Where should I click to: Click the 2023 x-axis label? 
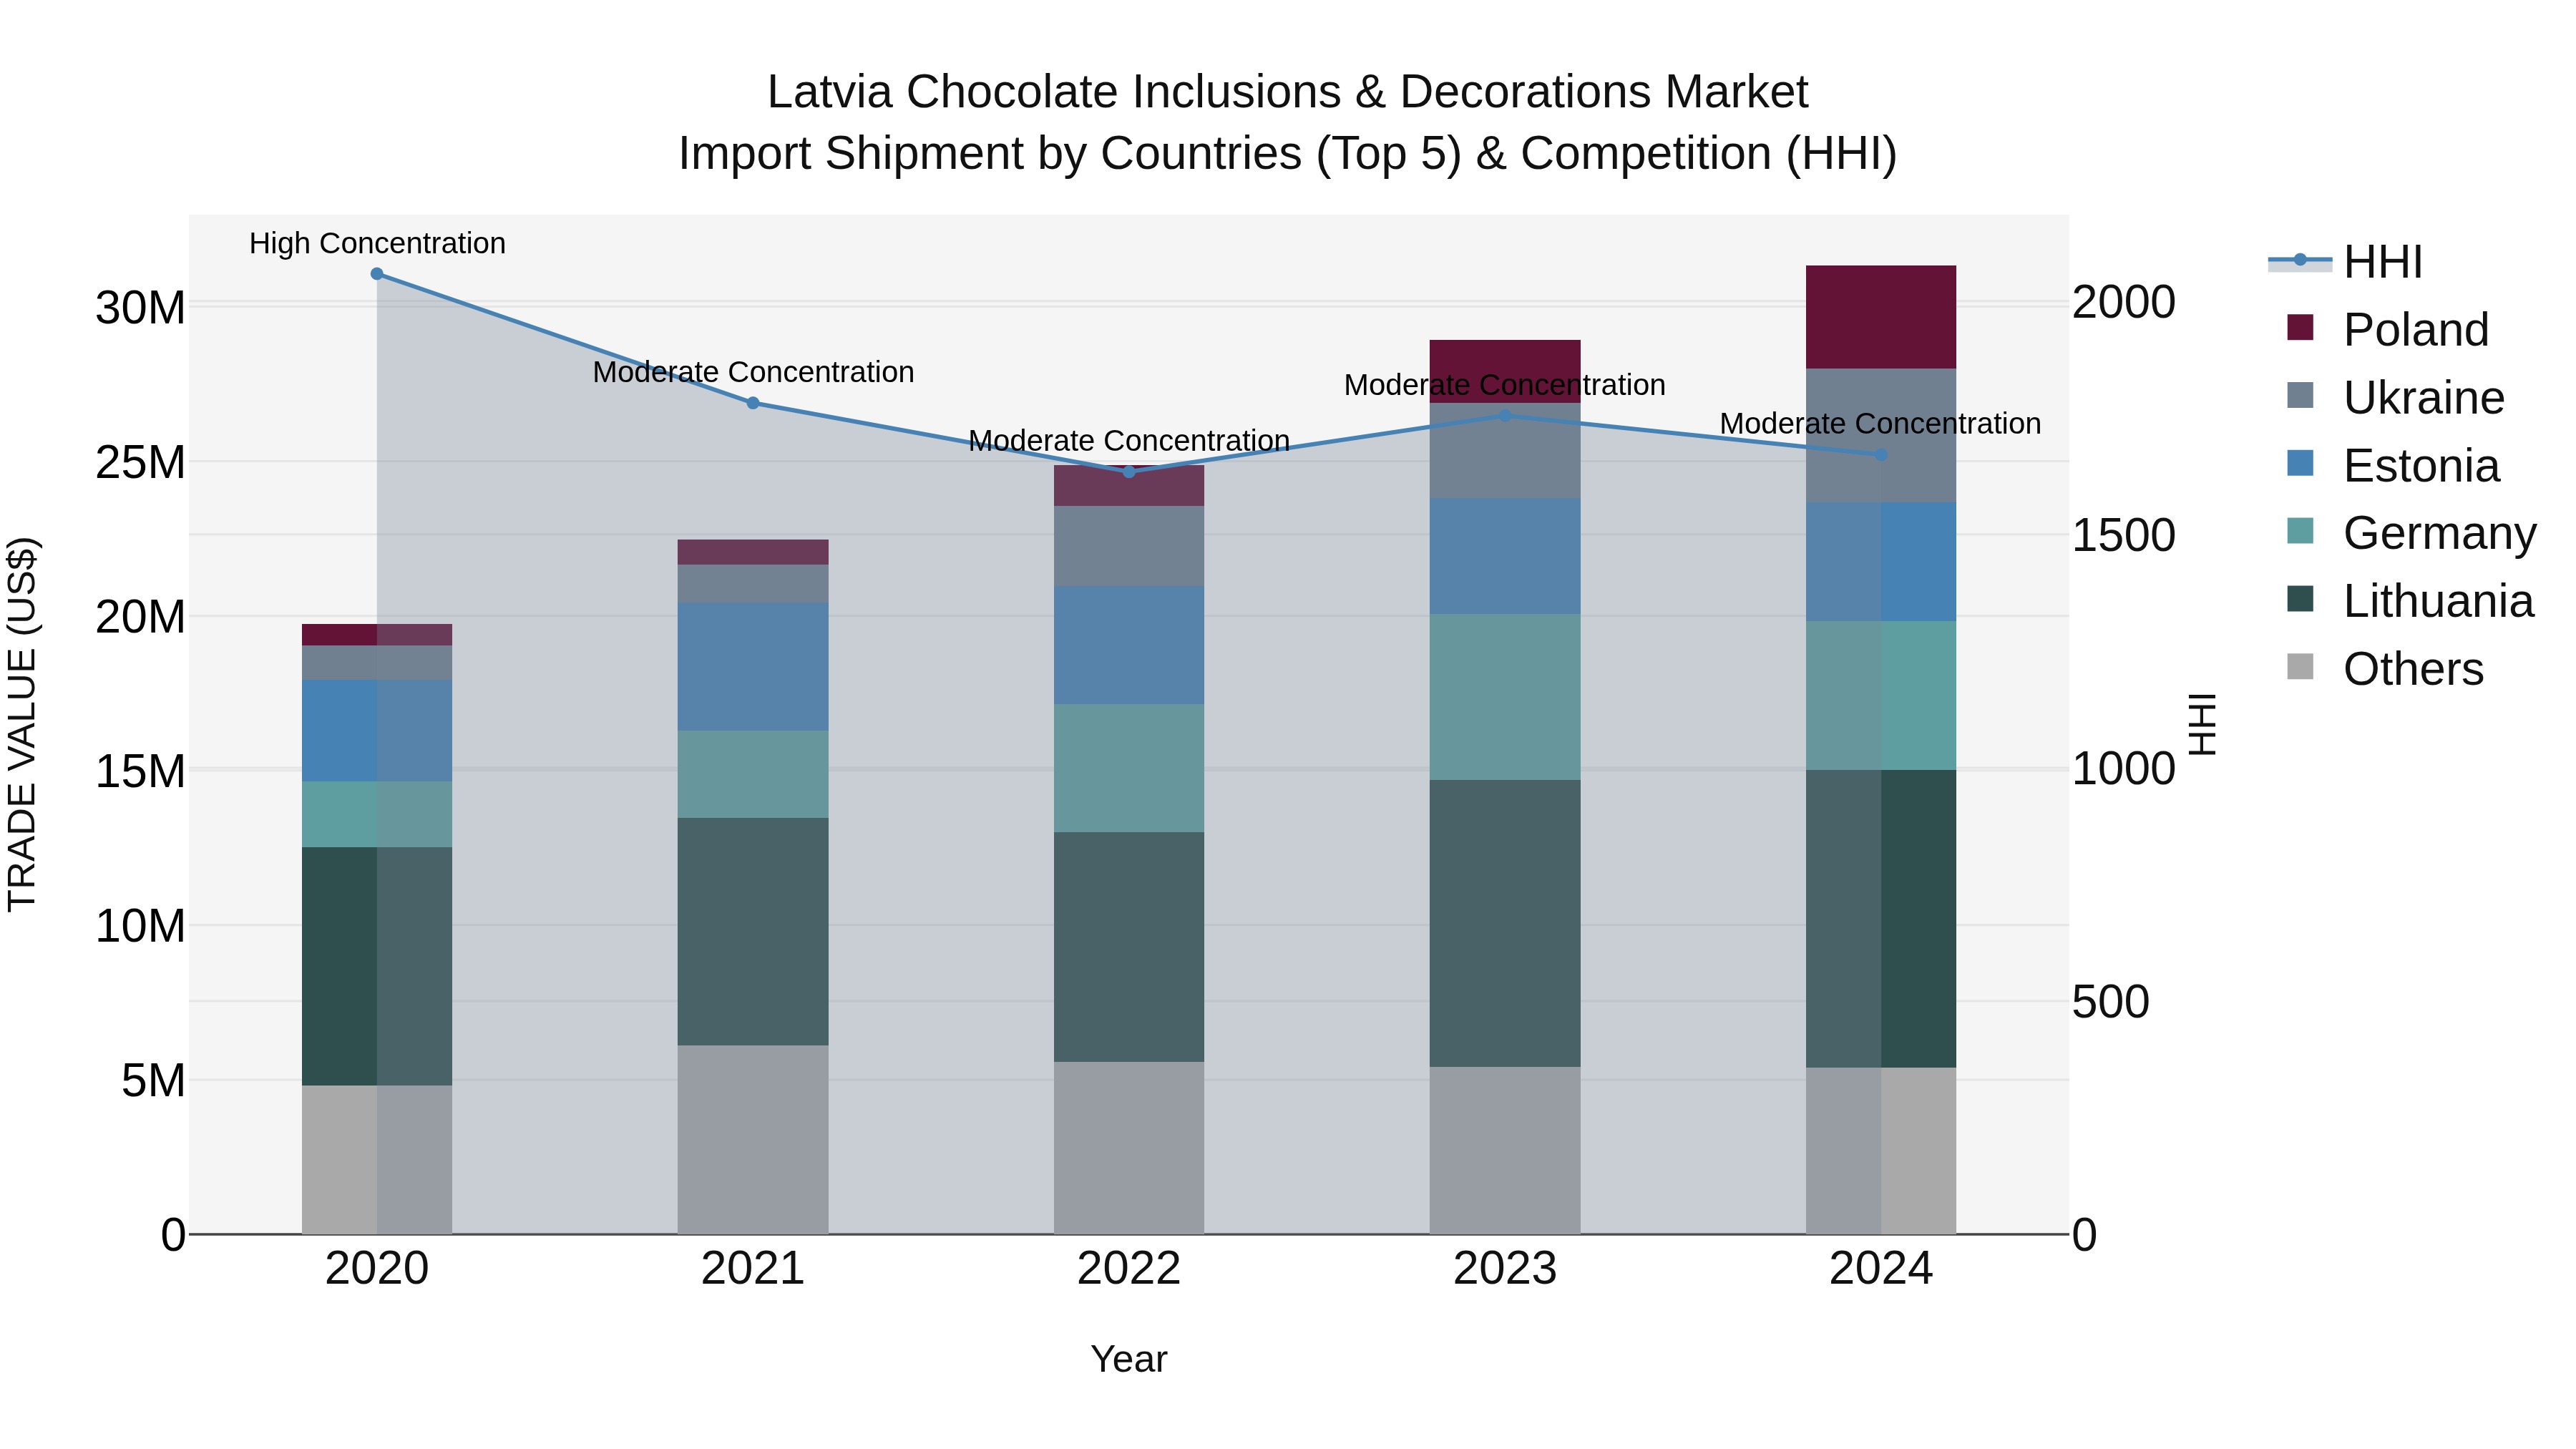(x=1505, y=1269)
